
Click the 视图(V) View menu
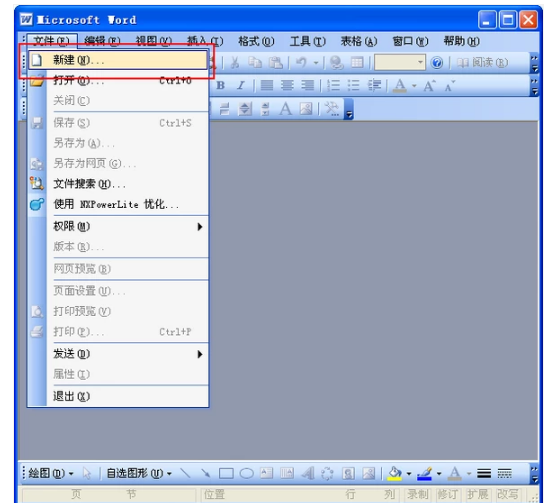coord(153,41)
